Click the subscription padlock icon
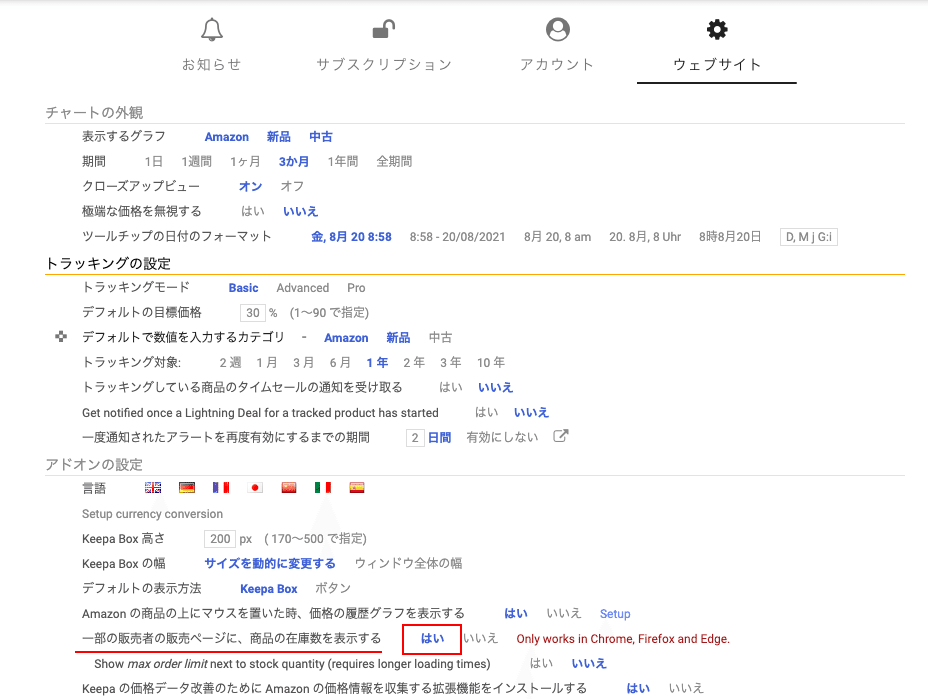This screenshot has width=928, height=699. (x=383, y=29)
